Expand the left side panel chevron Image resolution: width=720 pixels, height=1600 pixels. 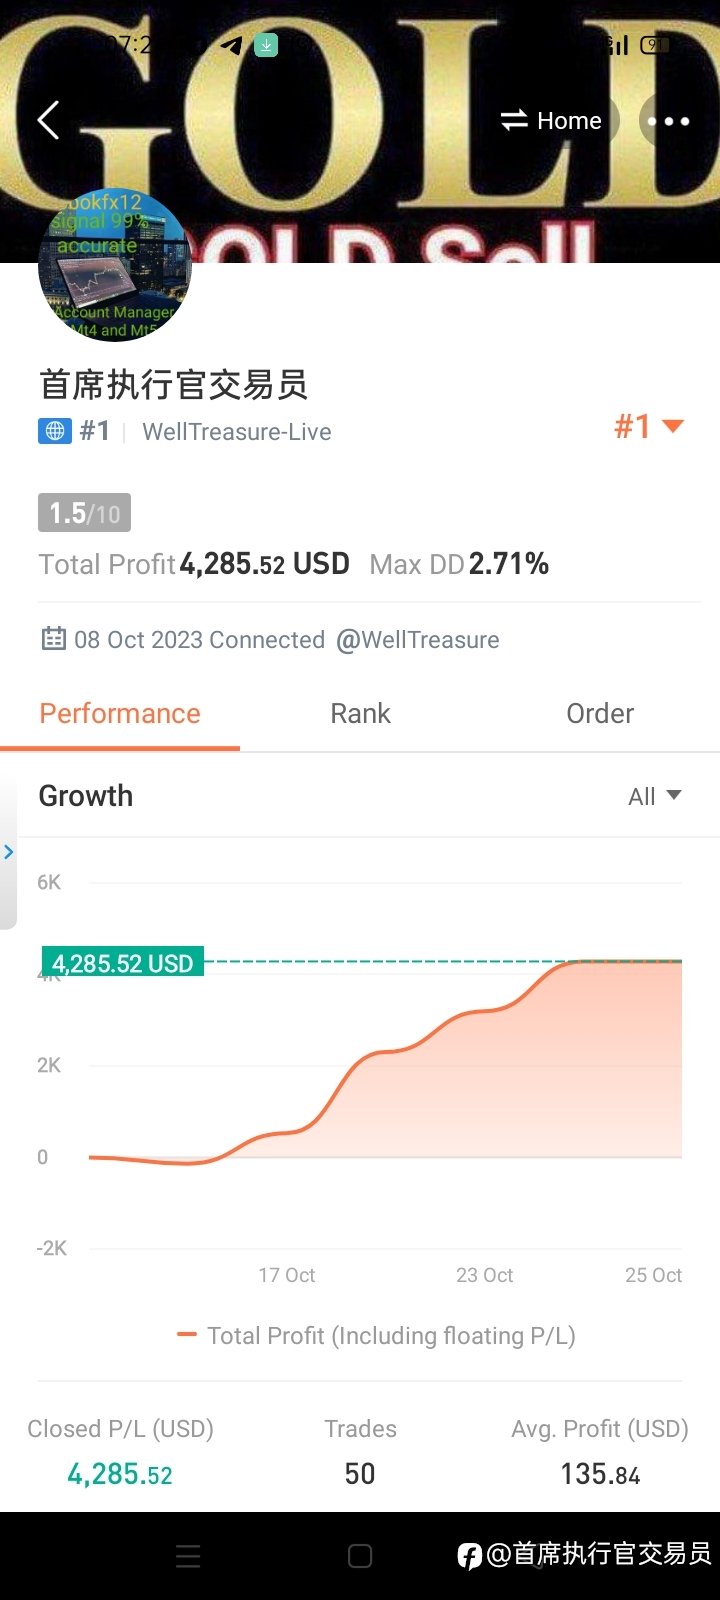click(9, 852)
